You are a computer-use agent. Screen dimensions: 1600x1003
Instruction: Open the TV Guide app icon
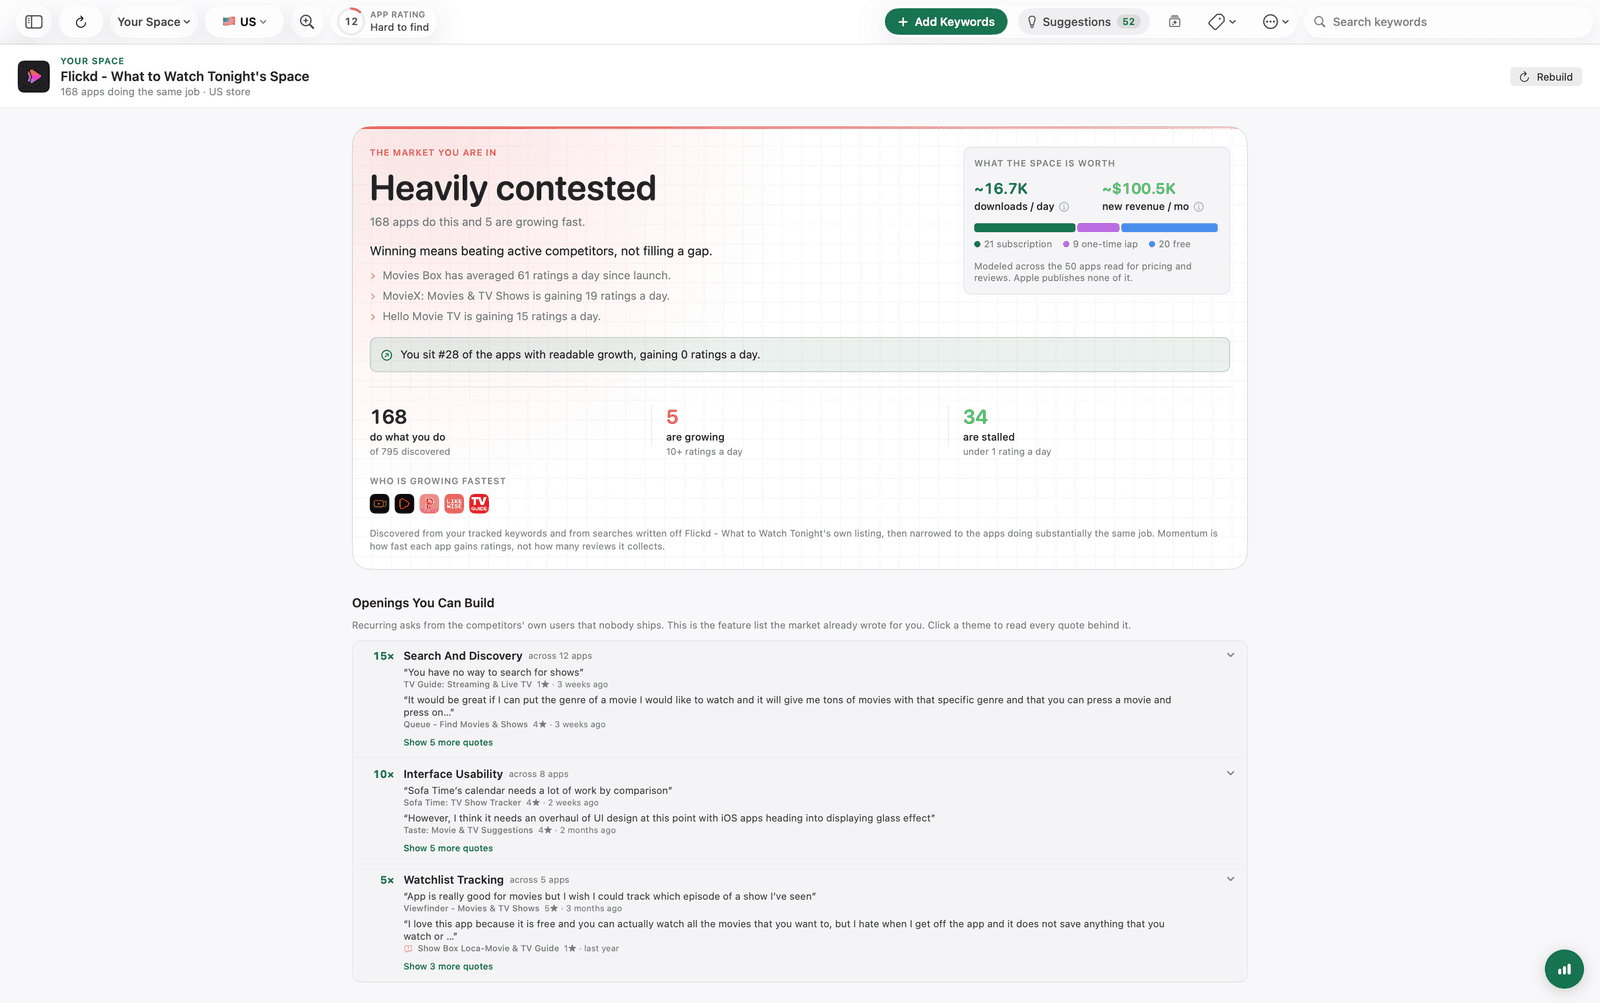[479, 504]
